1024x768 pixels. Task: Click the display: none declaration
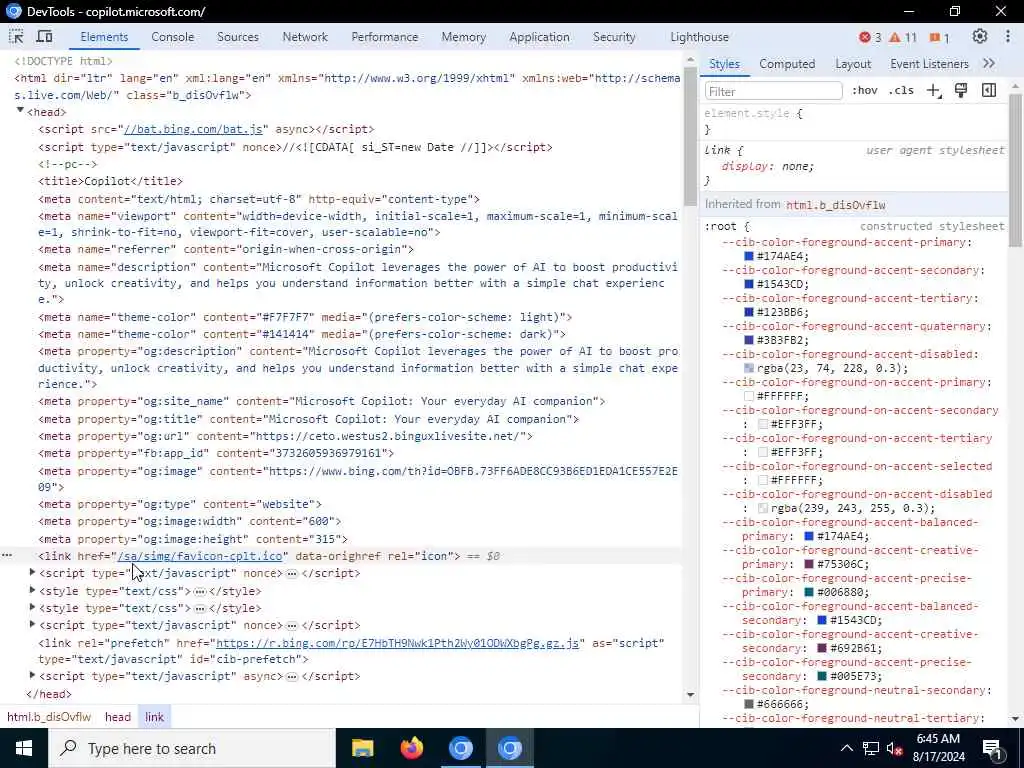tap(767, 167)
